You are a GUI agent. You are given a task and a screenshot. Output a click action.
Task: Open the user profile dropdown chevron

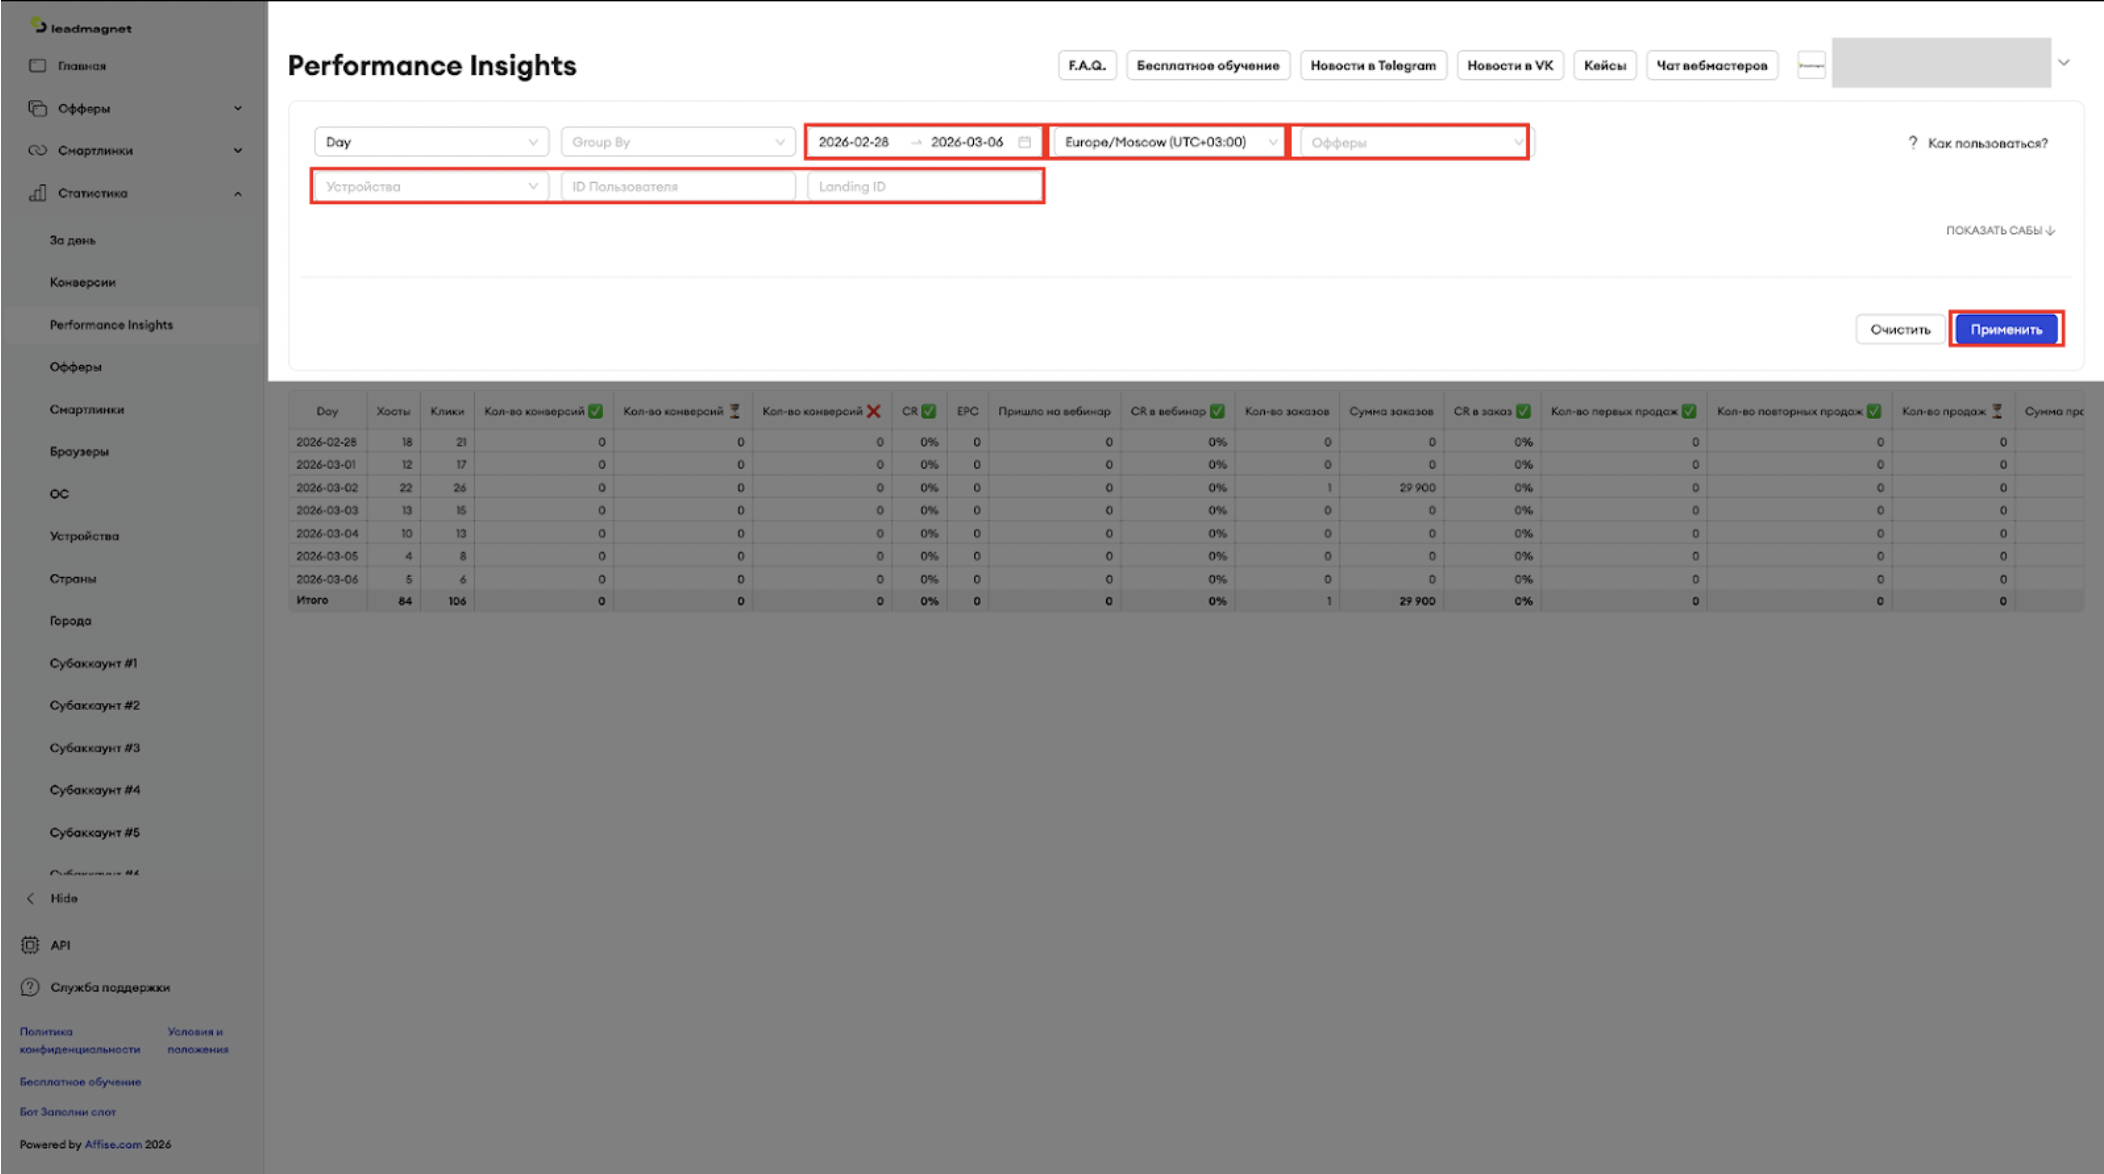(x=2064, y=63)
